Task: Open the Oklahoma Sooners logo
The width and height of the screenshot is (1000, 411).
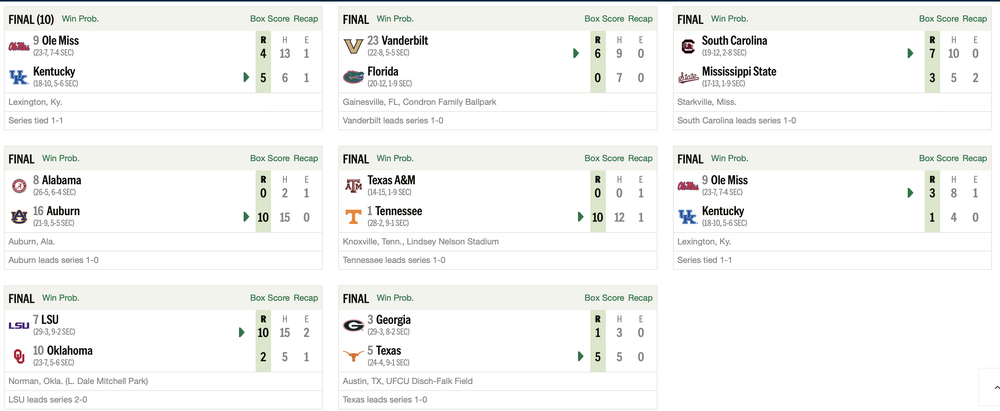Action: pos(19,355)
